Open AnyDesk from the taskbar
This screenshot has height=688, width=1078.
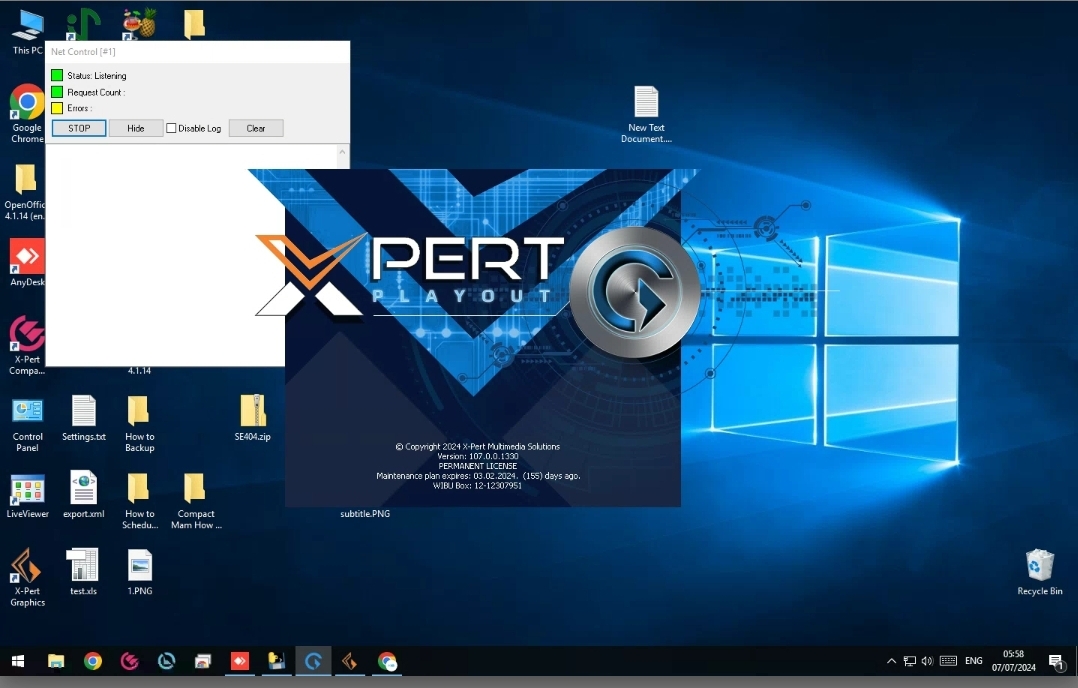coord(240,661)
